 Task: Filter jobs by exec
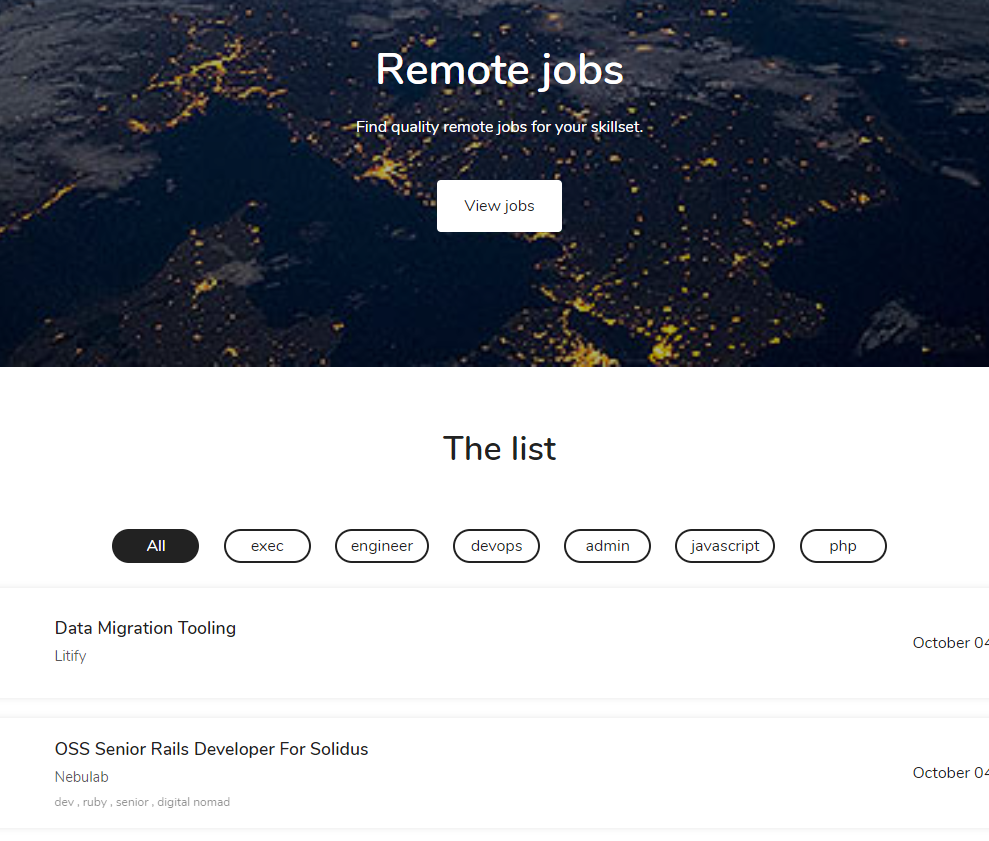click(267, 545)
